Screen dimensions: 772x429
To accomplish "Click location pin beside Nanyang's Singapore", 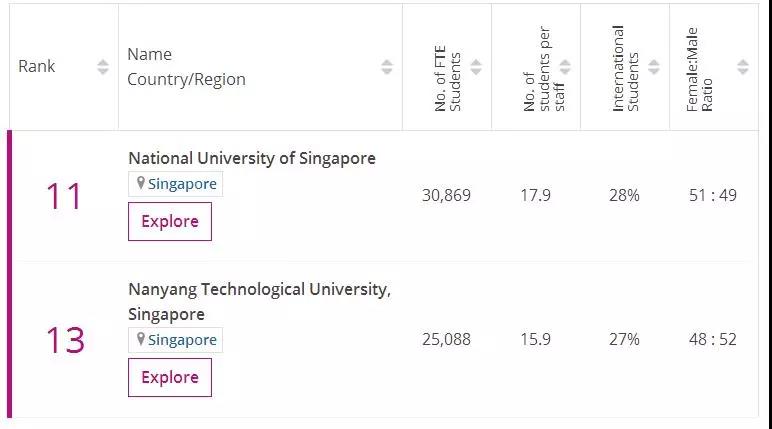I will tap(141, 340).
